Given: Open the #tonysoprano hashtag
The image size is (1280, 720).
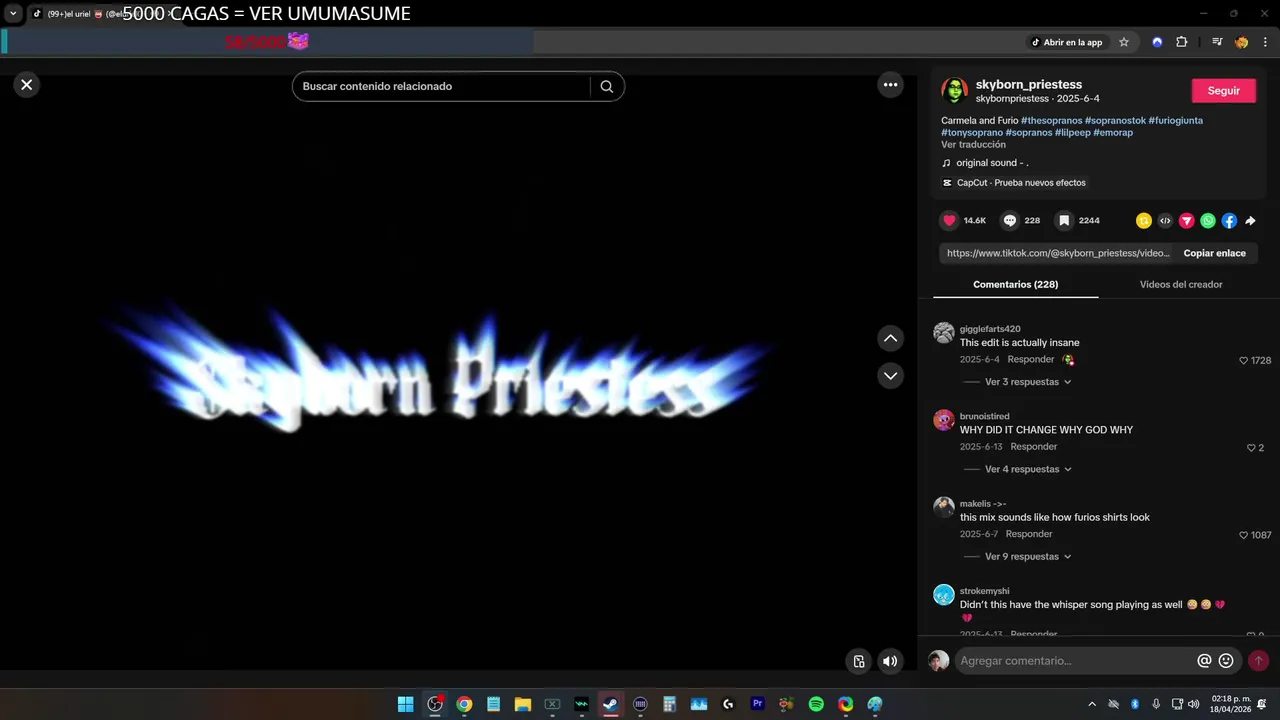Looking at the screenshot, I should click(x=972, y=132).
